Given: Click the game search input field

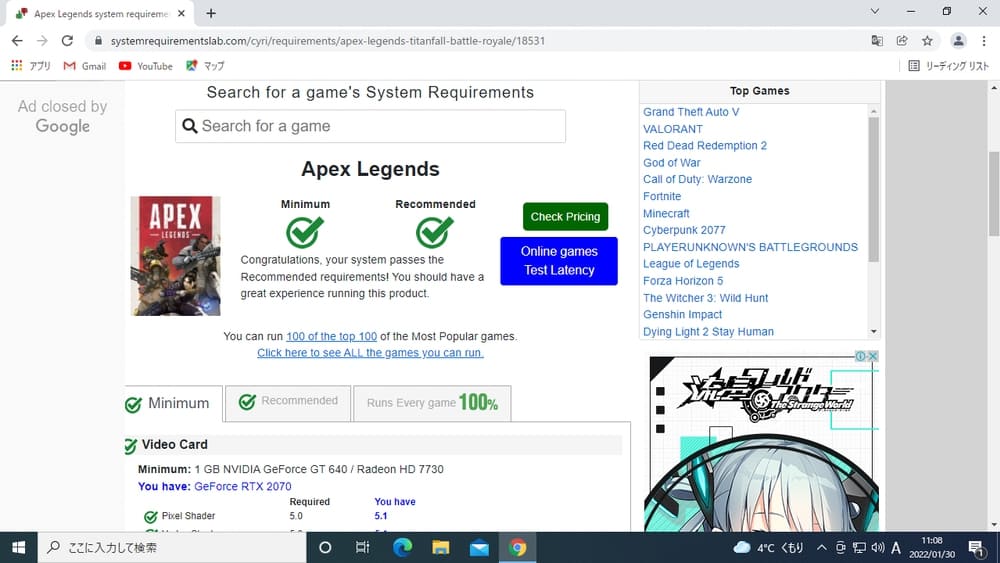Looking at the screenshot, I should click(370, 126).
